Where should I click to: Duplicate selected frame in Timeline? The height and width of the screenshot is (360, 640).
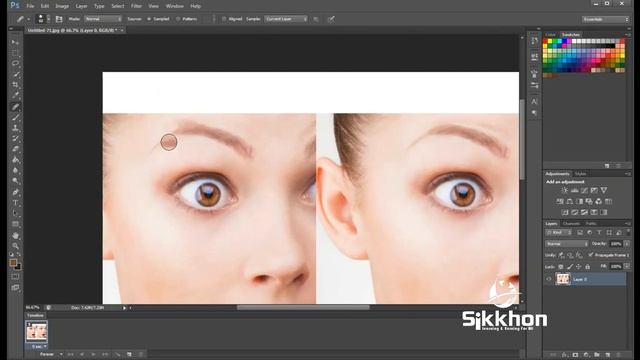point(129,354)
